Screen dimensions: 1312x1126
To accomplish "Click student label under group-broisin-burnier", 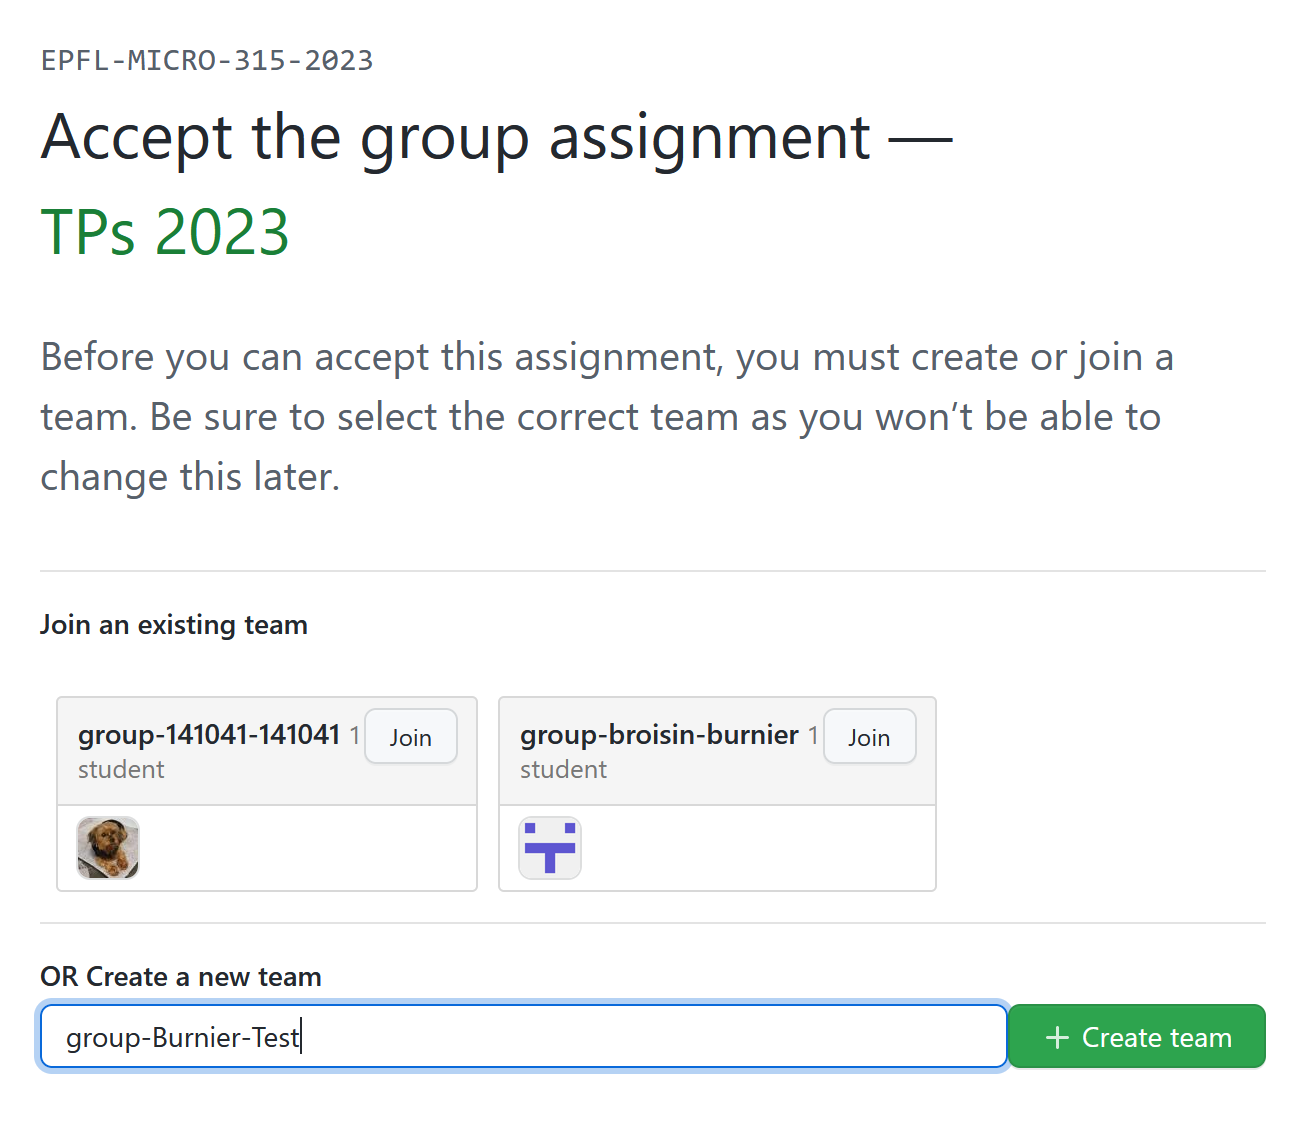I will click(x=563, y=770).
